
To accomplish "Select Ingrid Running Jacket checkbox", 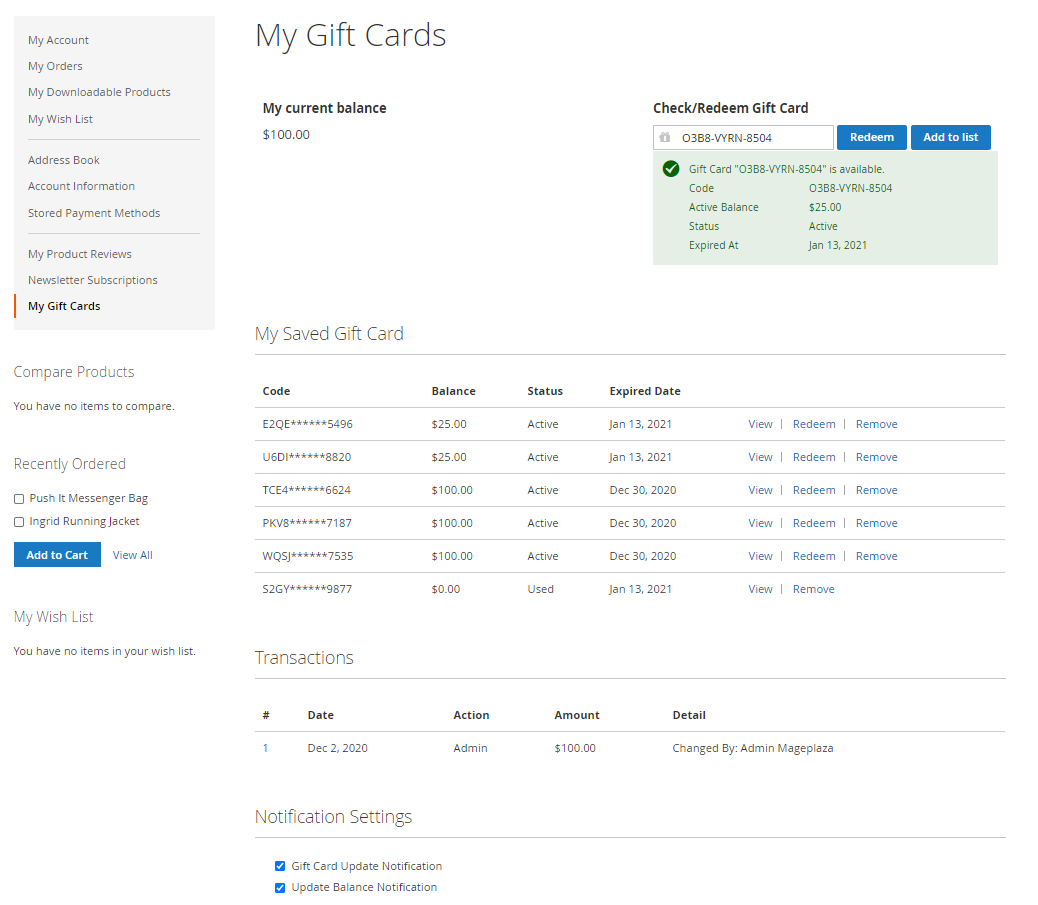I will click(19, 522).
